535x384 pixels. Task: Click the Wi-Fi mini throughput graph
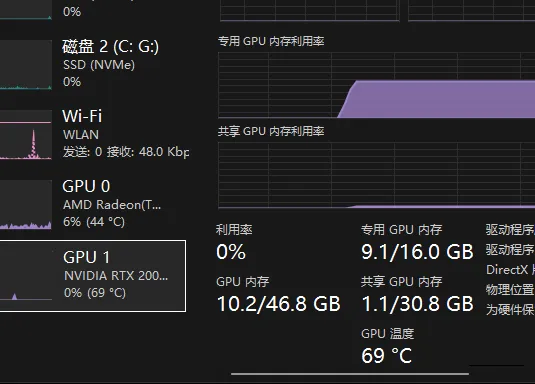(x=26, y=135)
